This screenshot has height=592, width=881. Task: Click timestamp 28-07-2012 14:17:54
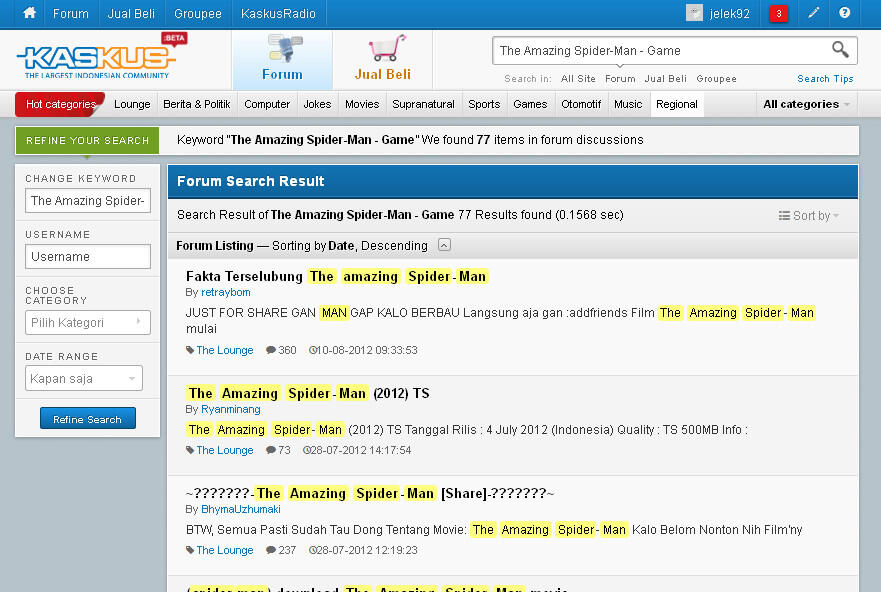[x=361, y=450]
